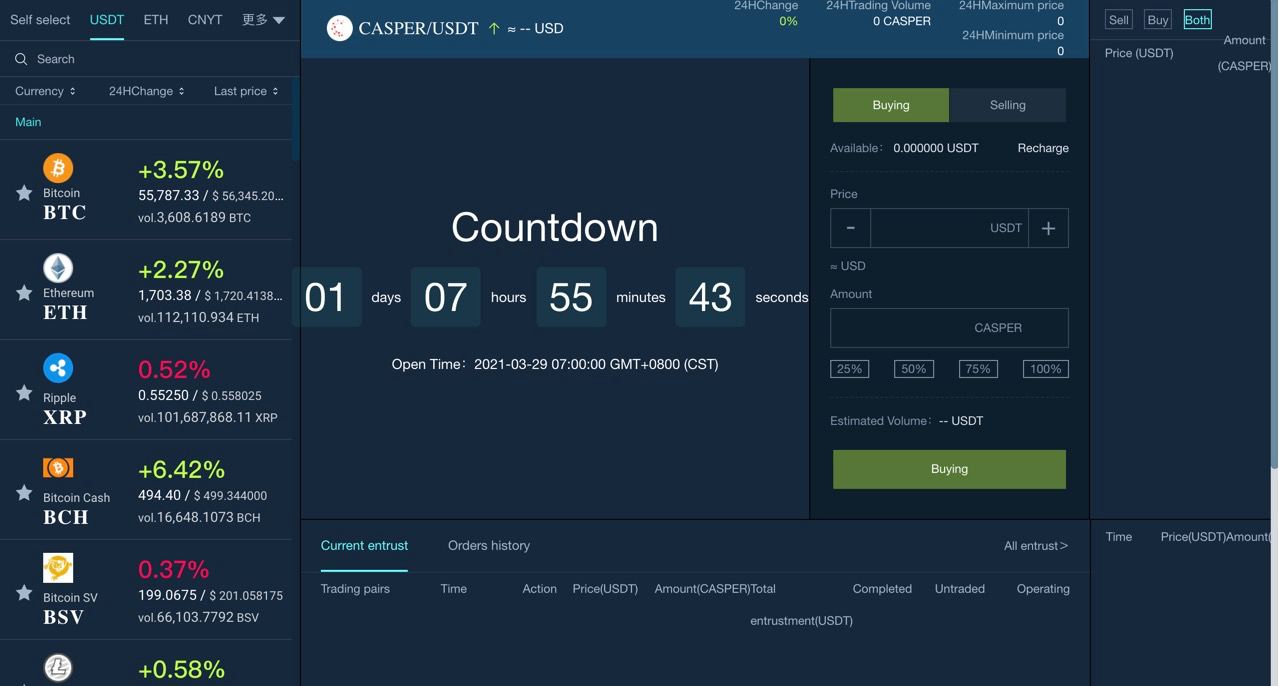1279x686 pixels.
Task: Sort list by Last price
Action: click(x=246, y=91)
